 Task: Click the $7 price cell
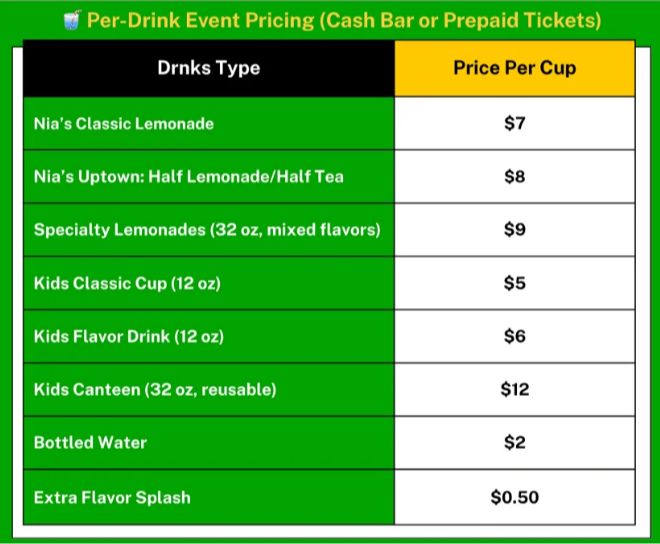(x=514, y=124)
